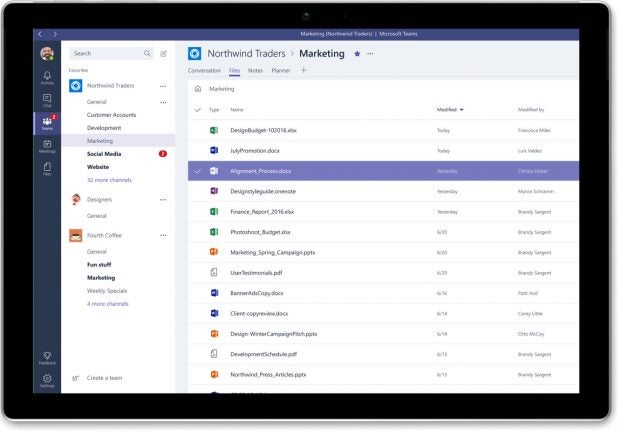Click the Designers team avatar
The width and height of the screenshot is (620, 436).
(76, 200)
